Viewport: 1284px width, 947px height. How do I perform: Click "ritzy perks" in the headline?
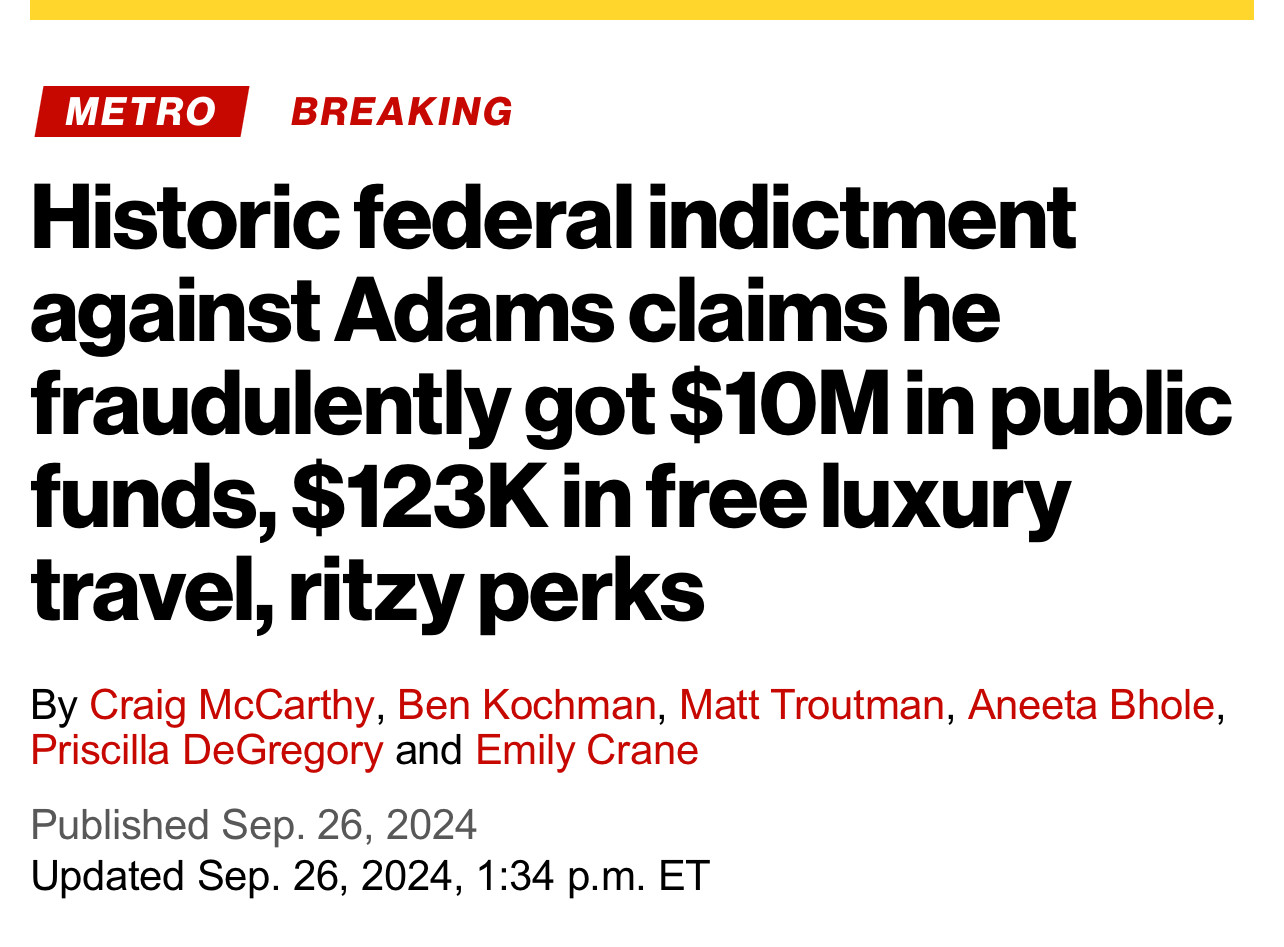coord(497,590)
